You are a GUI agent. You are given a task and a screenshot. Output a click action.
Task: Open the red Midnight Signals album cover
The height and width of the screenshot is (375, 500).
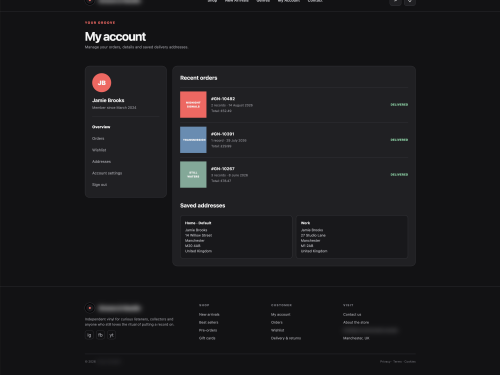click(193, 105)
